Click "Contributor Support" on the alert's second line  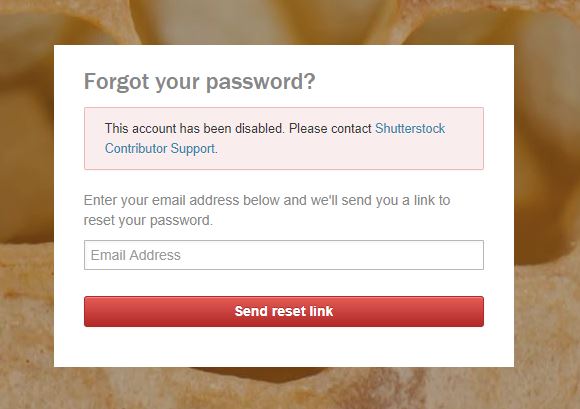pyautogui.click(x=160, y=149)
